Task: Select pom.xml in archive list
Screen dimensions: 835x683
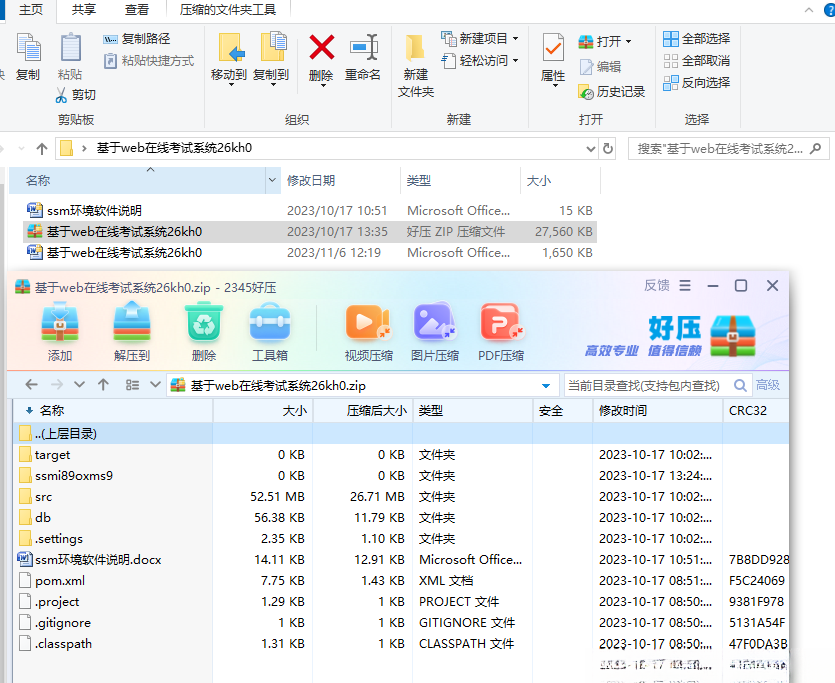Action: pyautogui.click(x=401, y=581)
